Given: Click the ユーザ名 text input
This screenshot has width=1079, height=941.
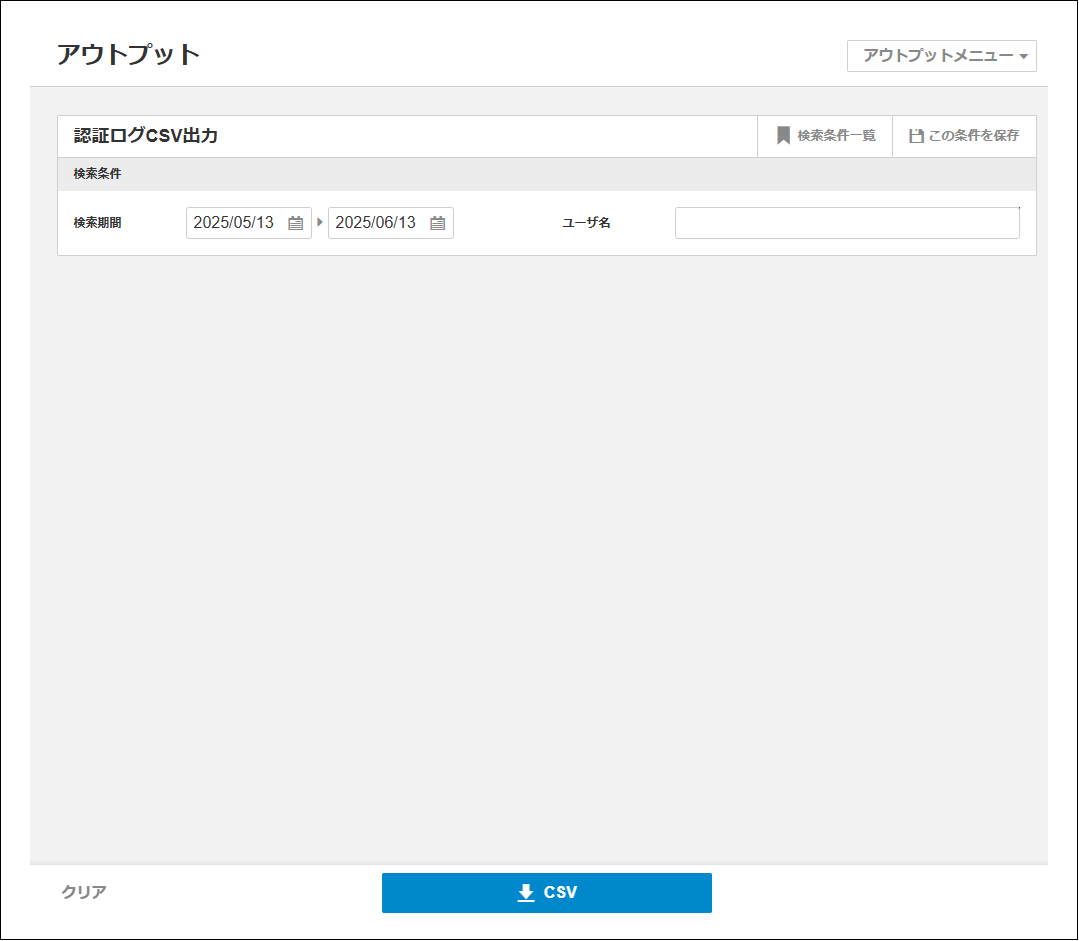Looking at the screenshot, I should tap(847, 222).
